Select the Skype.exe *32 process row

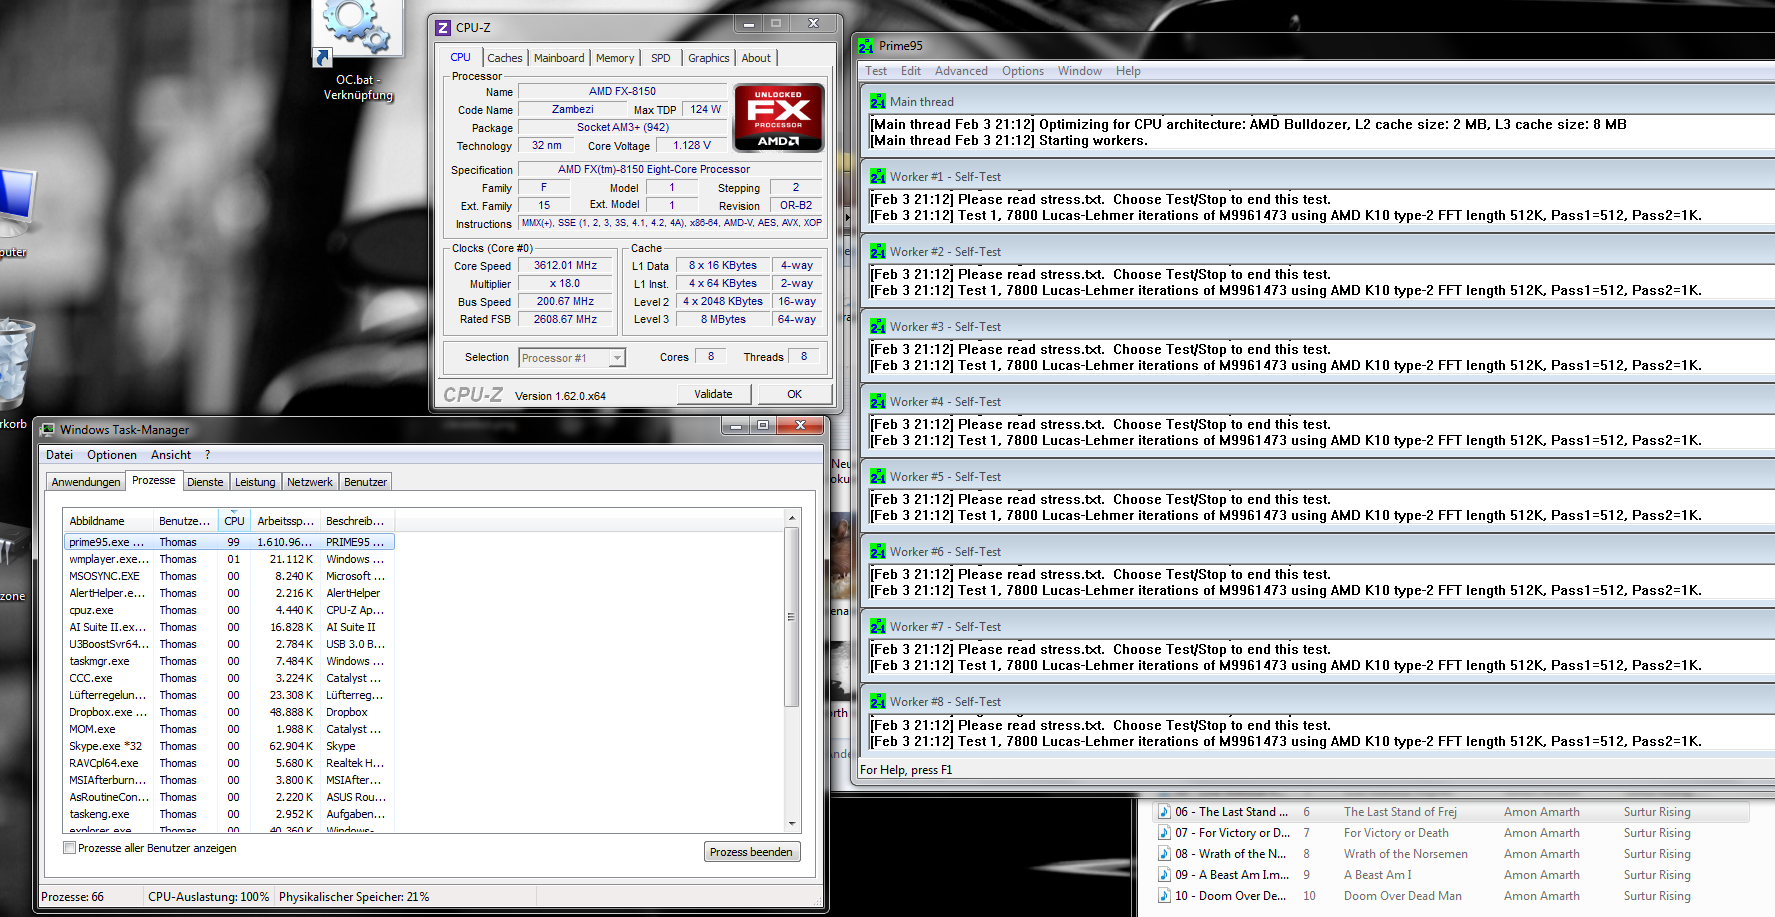click(230, 746)
